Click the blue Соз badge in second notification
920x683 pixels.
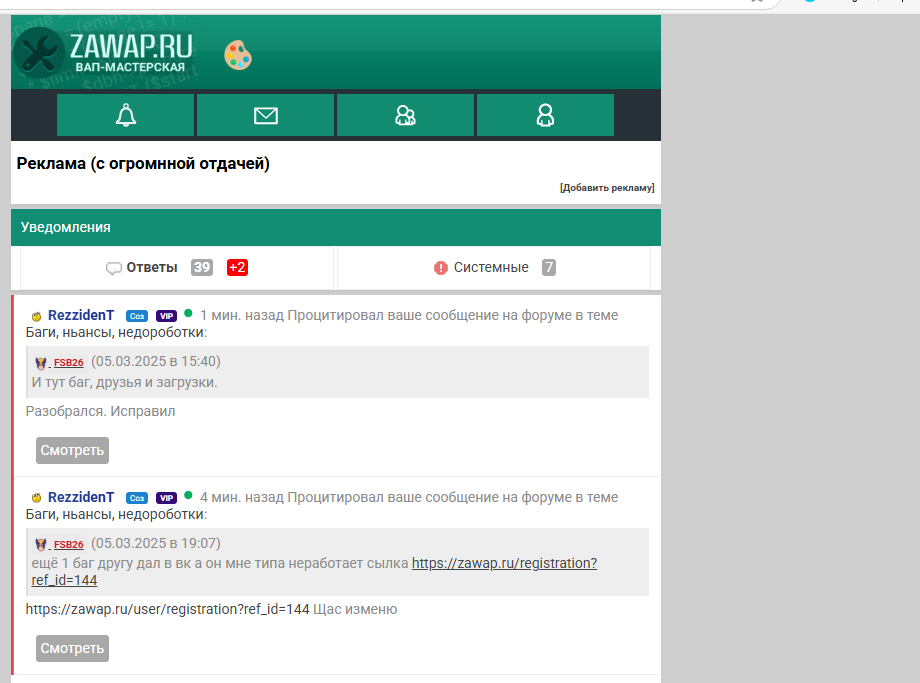pos(137,498)
